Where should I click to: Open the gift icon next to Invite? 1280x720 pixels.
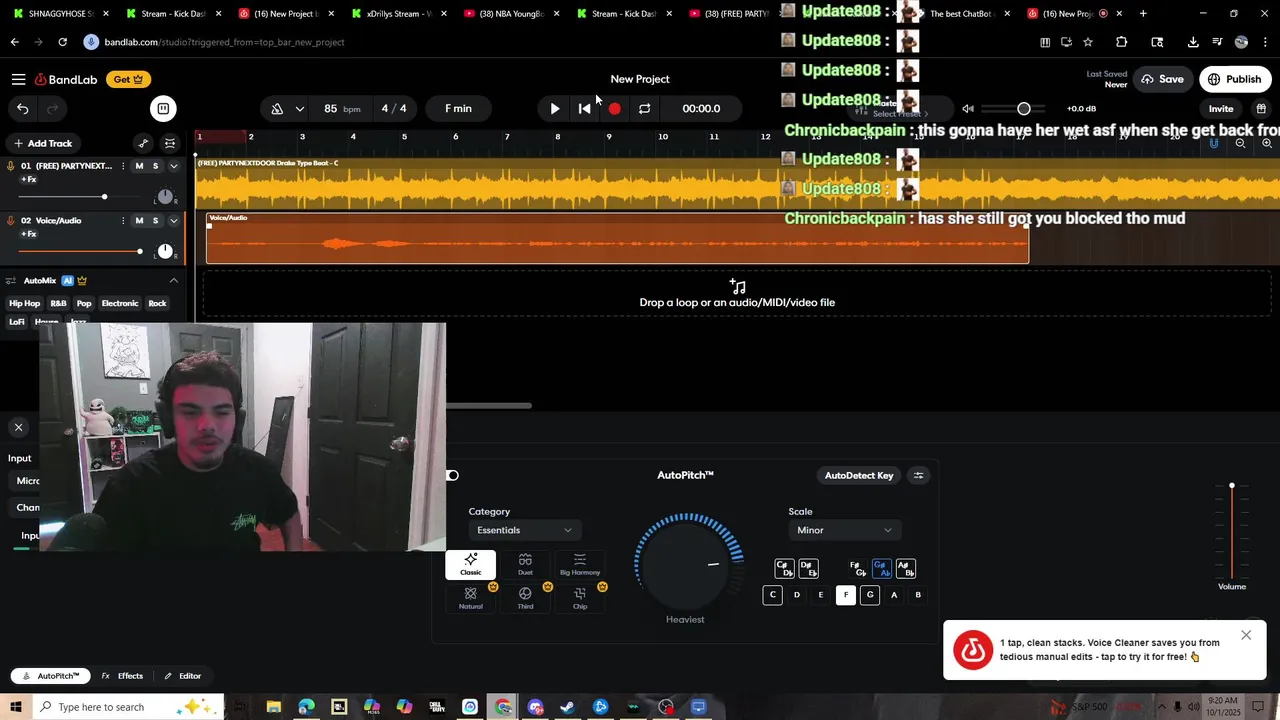coord(1261,108)
